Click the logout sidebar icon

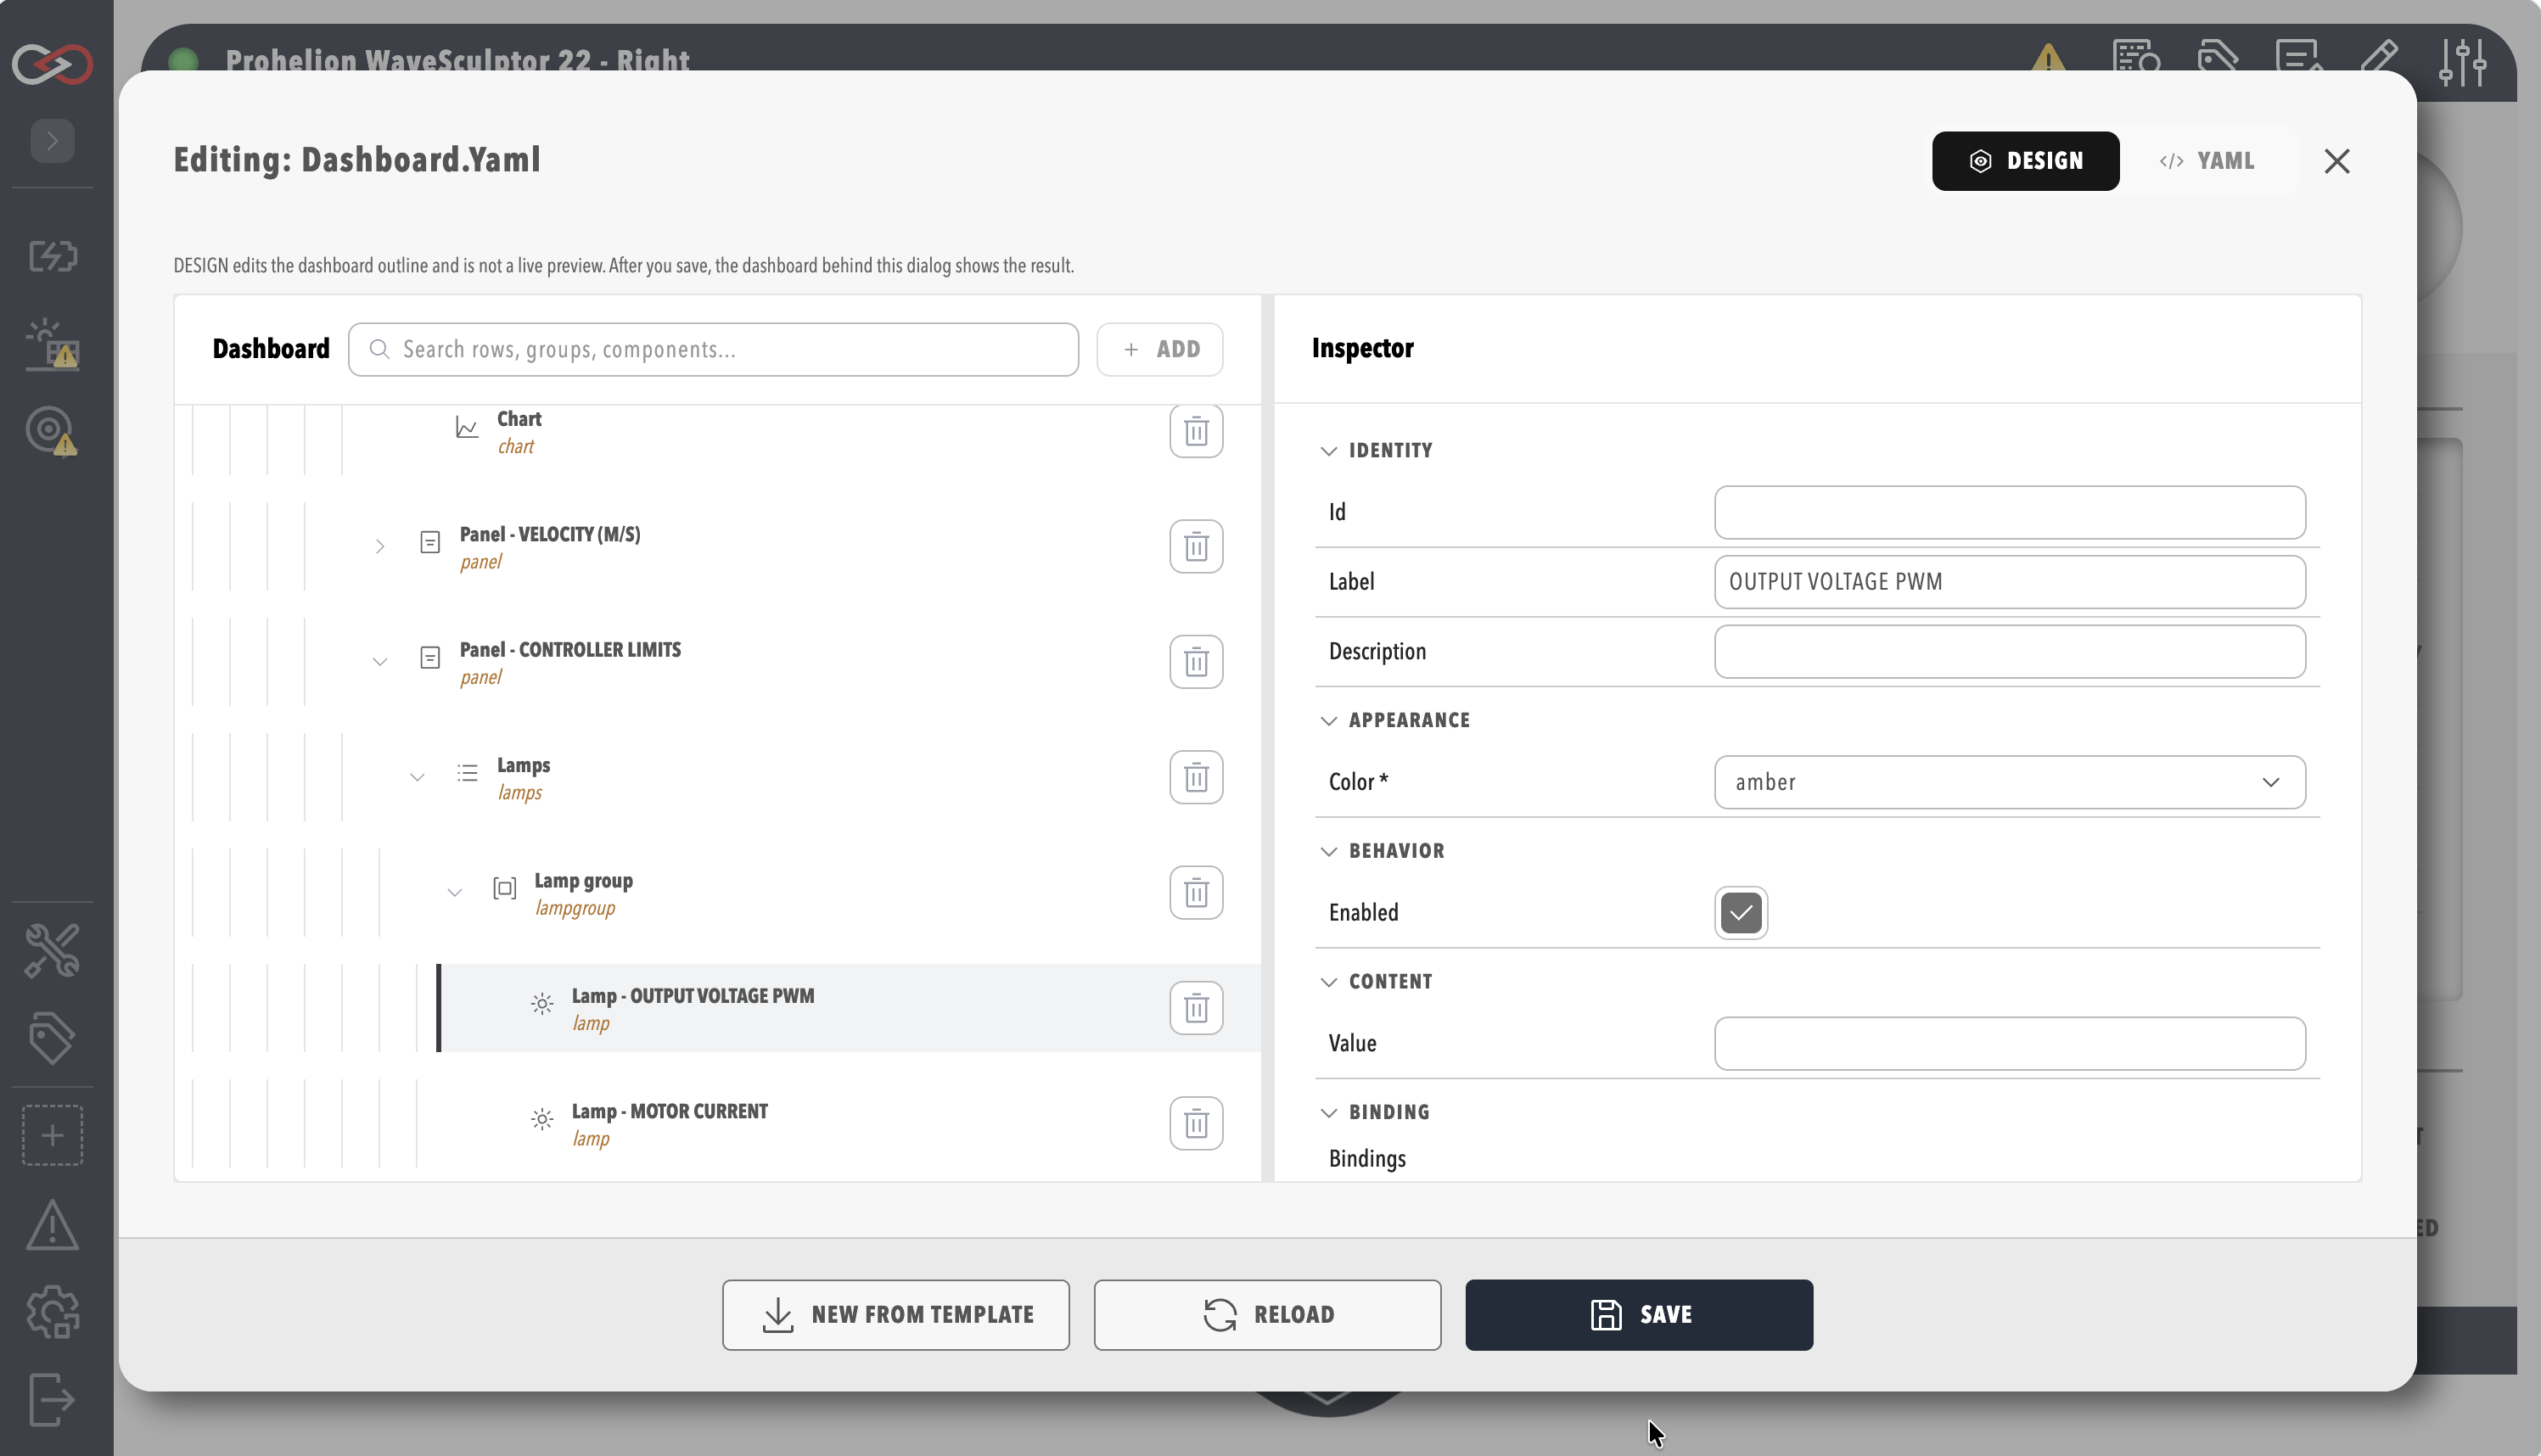(x=52, y=1399)
